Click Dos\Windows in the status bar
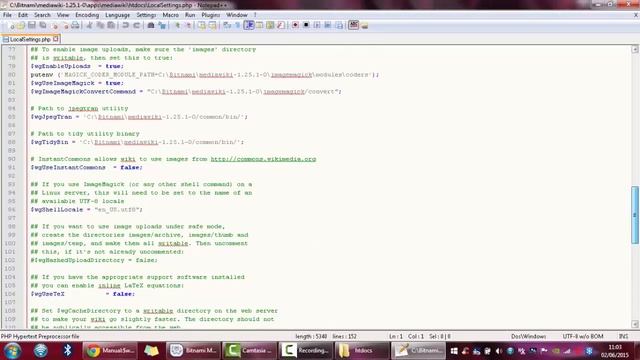 click(528, 336)
